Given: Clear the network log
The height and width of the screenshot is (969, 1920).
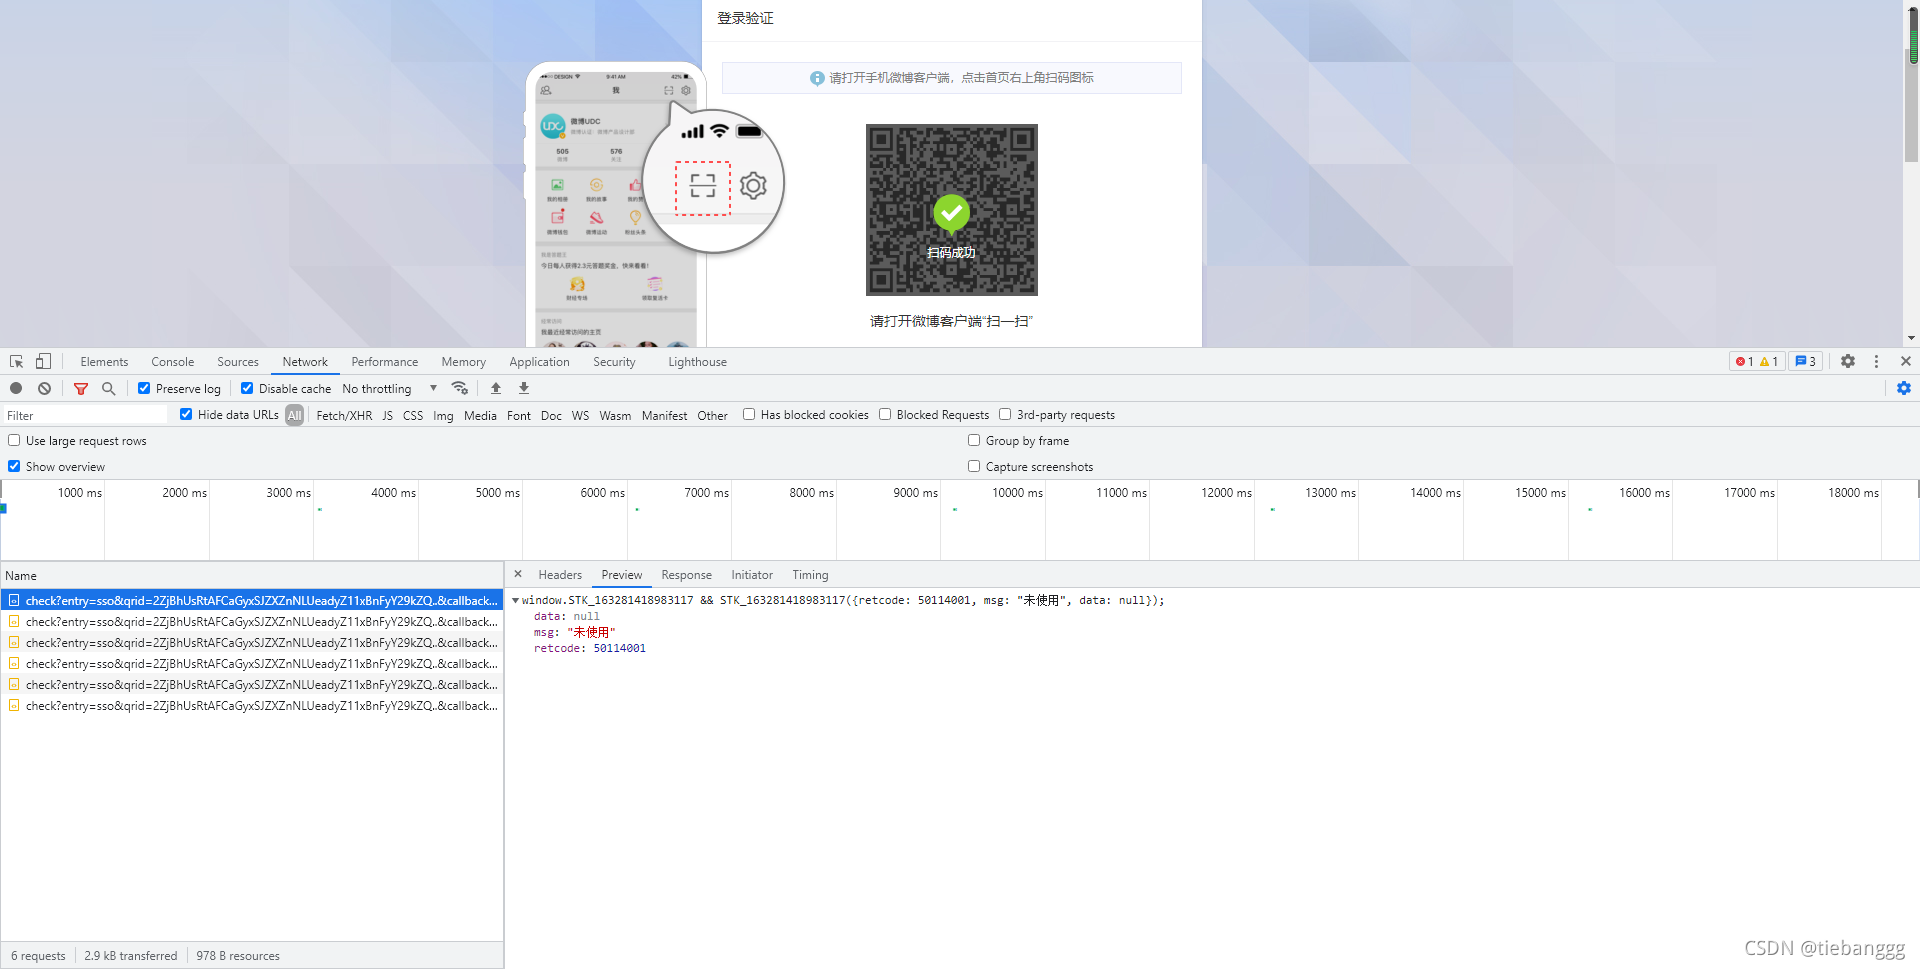Looking at the screenshot, I should (x=44, y=388).
